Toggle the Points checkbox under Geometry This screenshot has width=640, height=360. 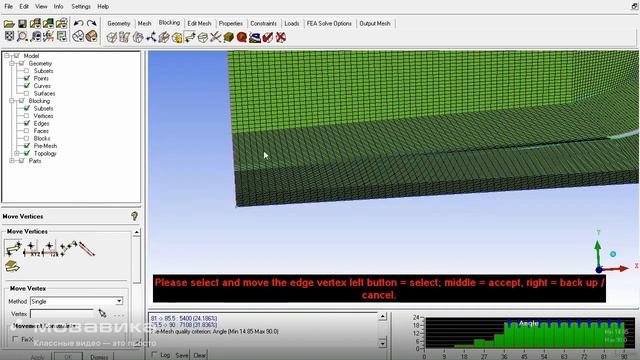click(x=27, y=78)
